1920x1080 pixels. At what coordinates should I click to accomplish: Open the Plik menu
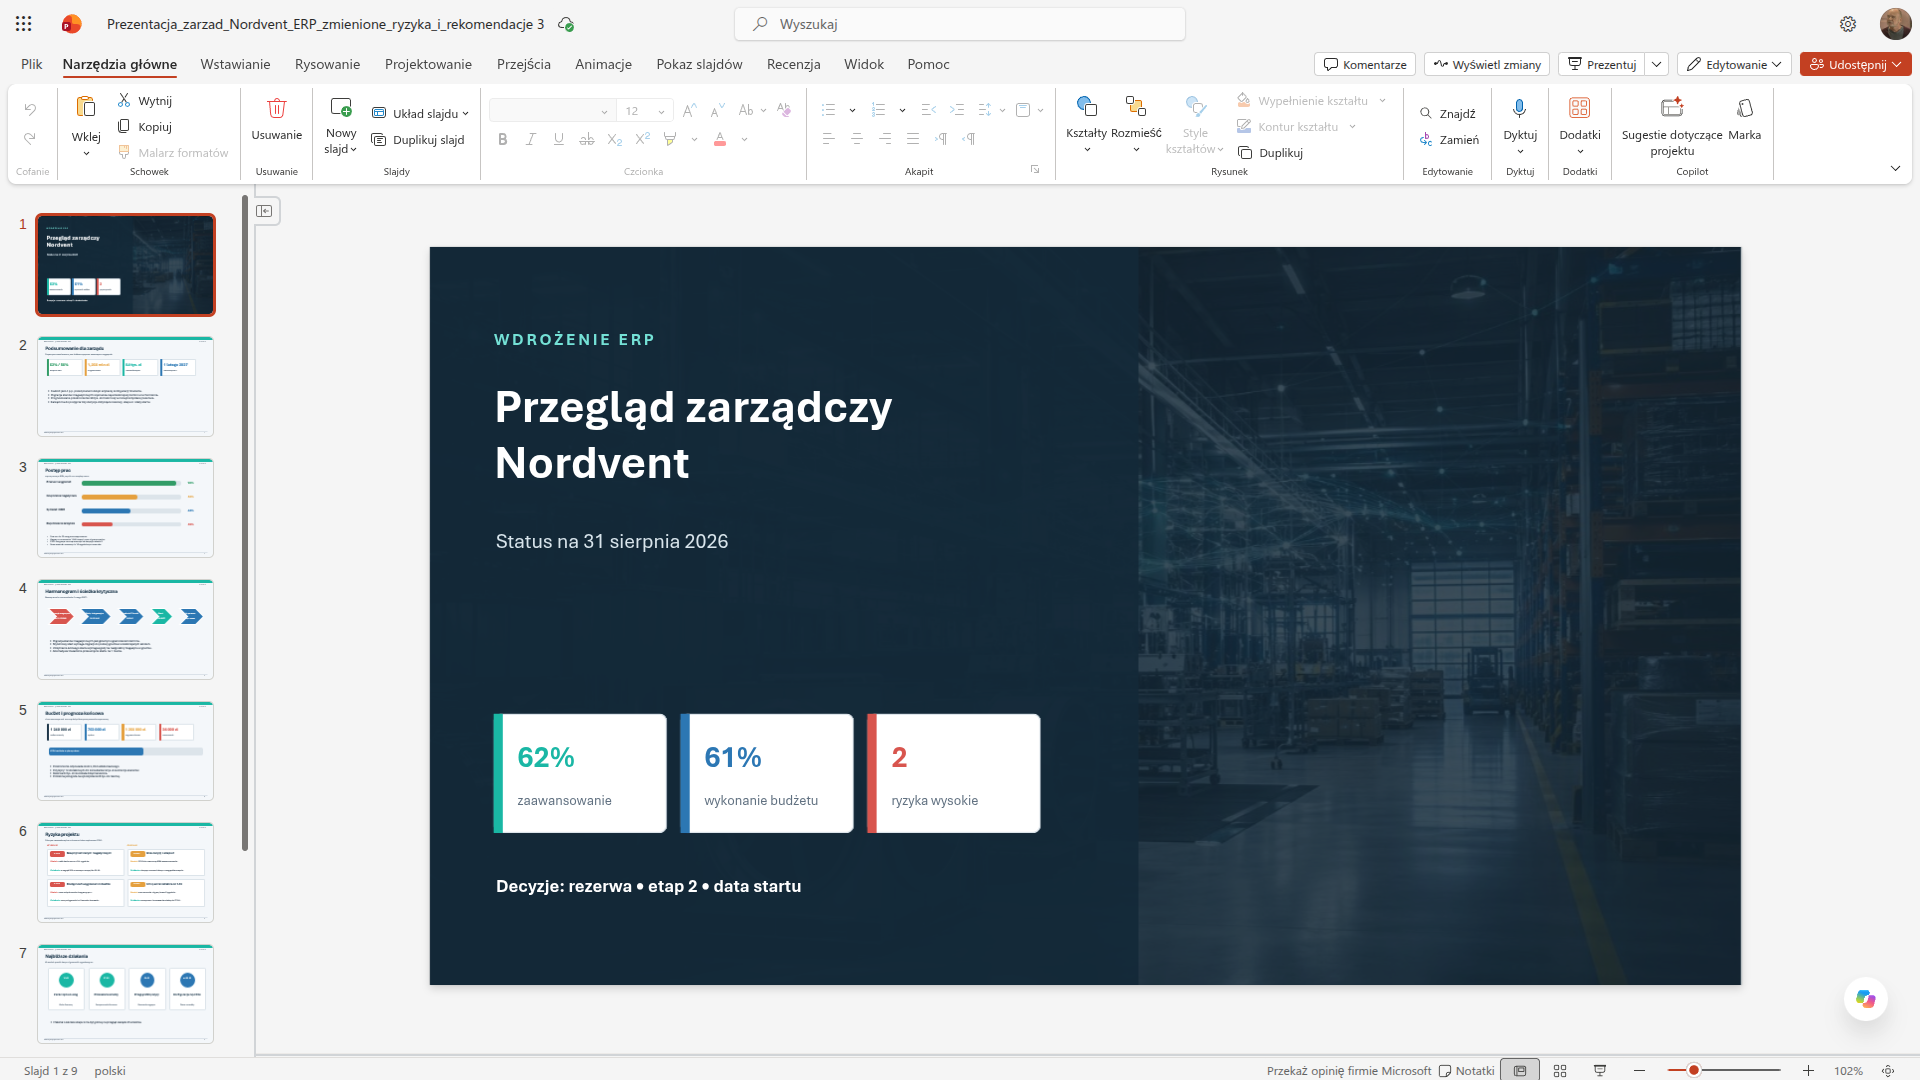click(x=32, y=64)
